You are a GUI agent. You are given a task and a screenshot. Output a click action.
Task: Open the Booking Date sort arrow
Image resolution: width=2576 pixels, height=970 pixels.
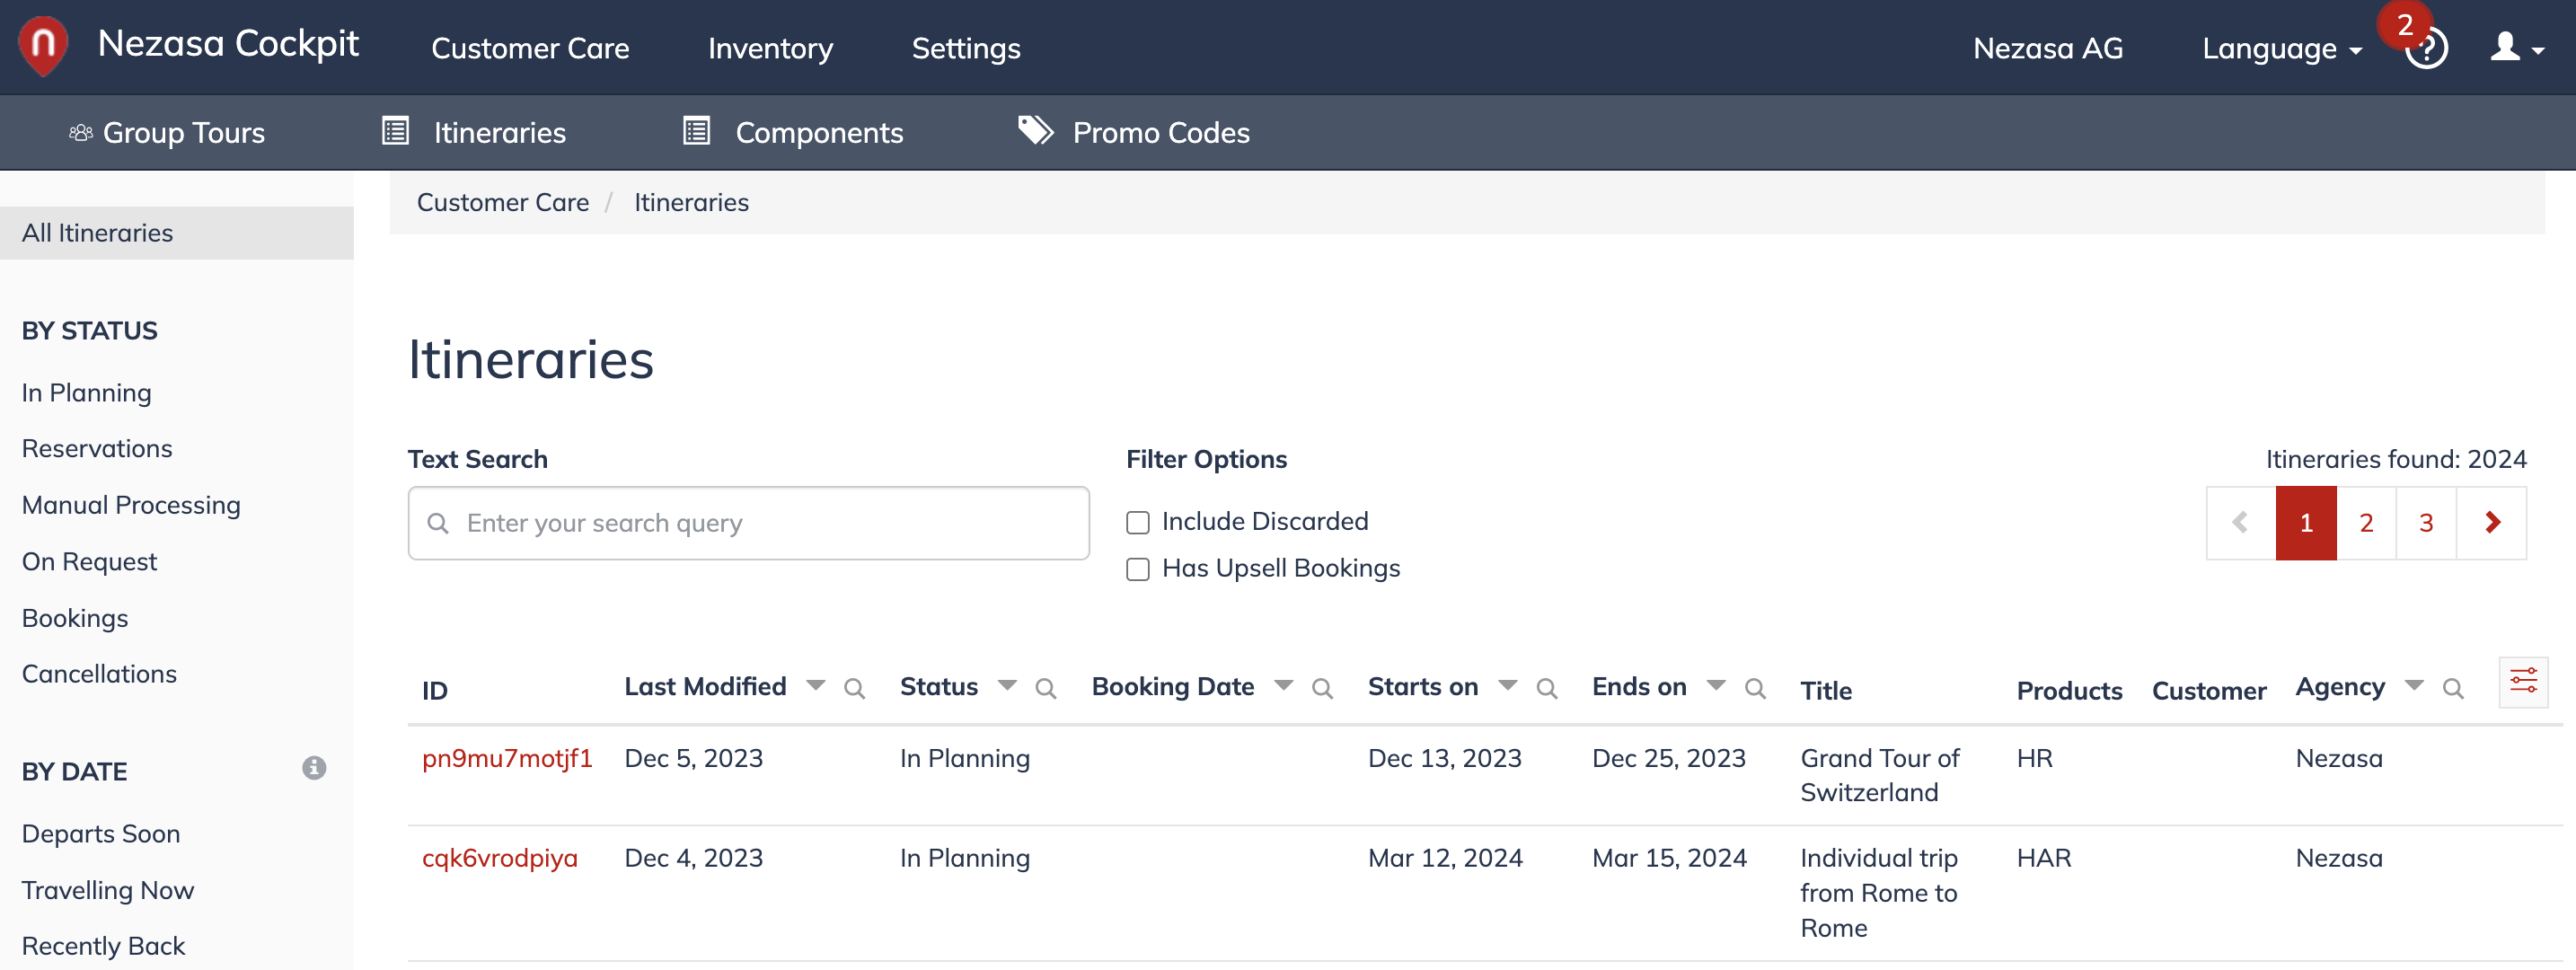coord(1284,686)
